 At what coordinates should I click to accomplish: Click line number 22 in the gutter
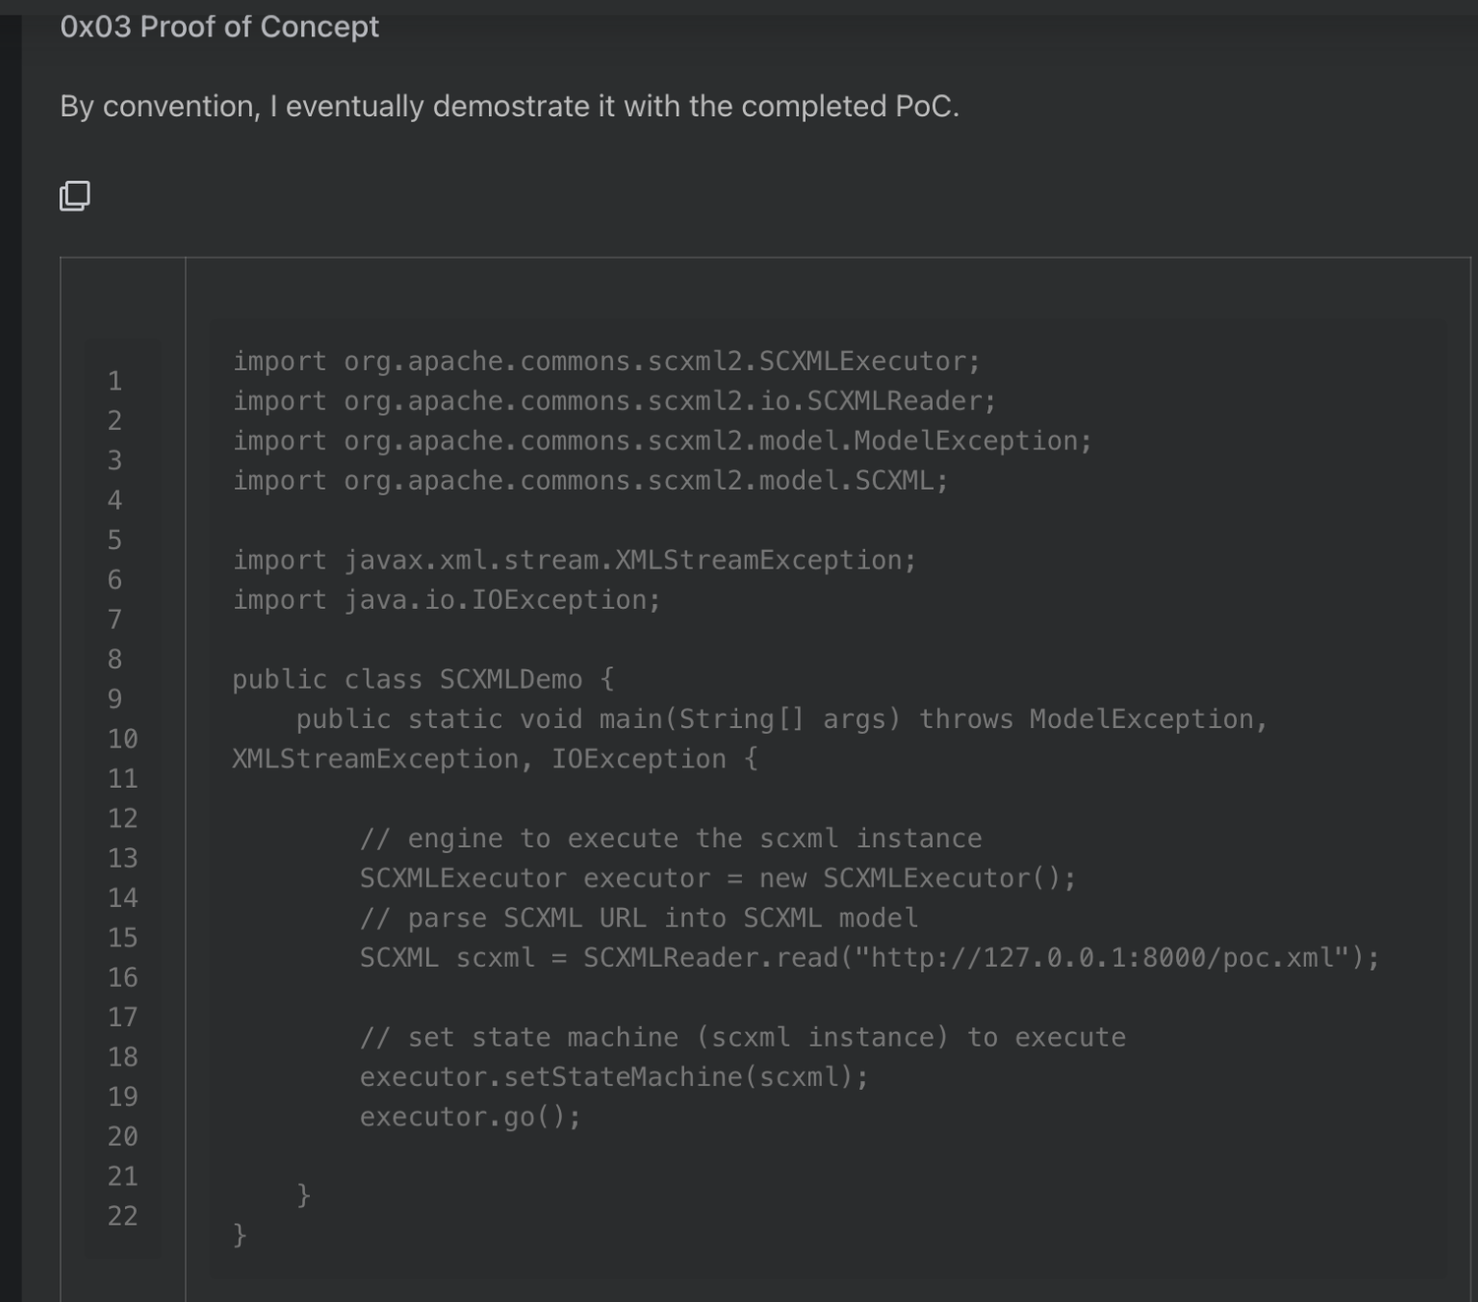123,1216
